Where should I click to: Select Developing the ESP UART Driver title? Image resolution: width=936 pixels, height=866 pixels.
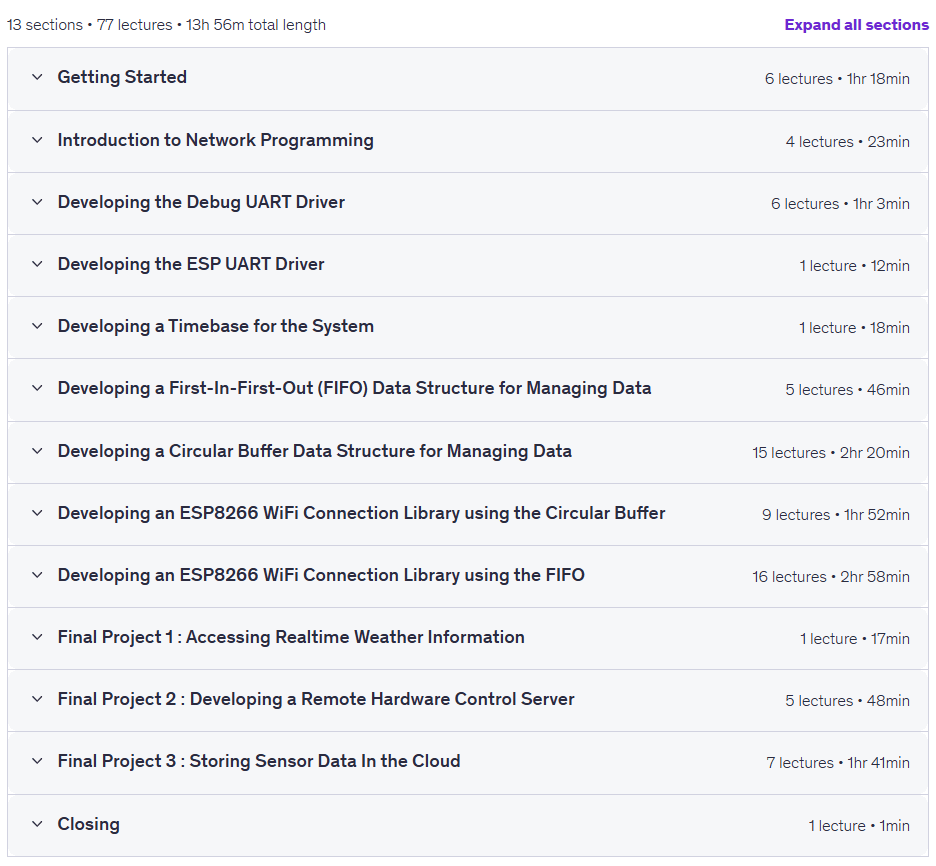click(191, 264)
